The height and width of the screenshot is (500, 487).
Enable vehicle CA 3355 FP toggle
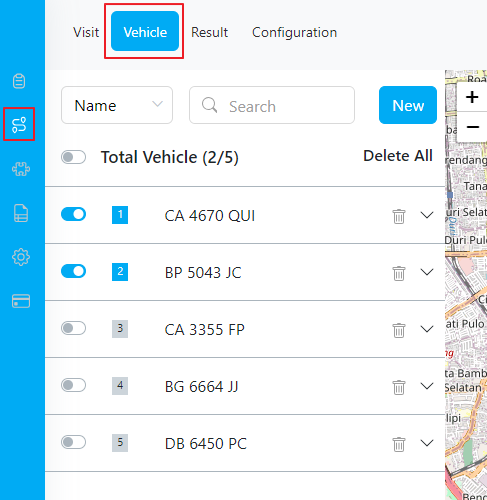tap(73, 328)
